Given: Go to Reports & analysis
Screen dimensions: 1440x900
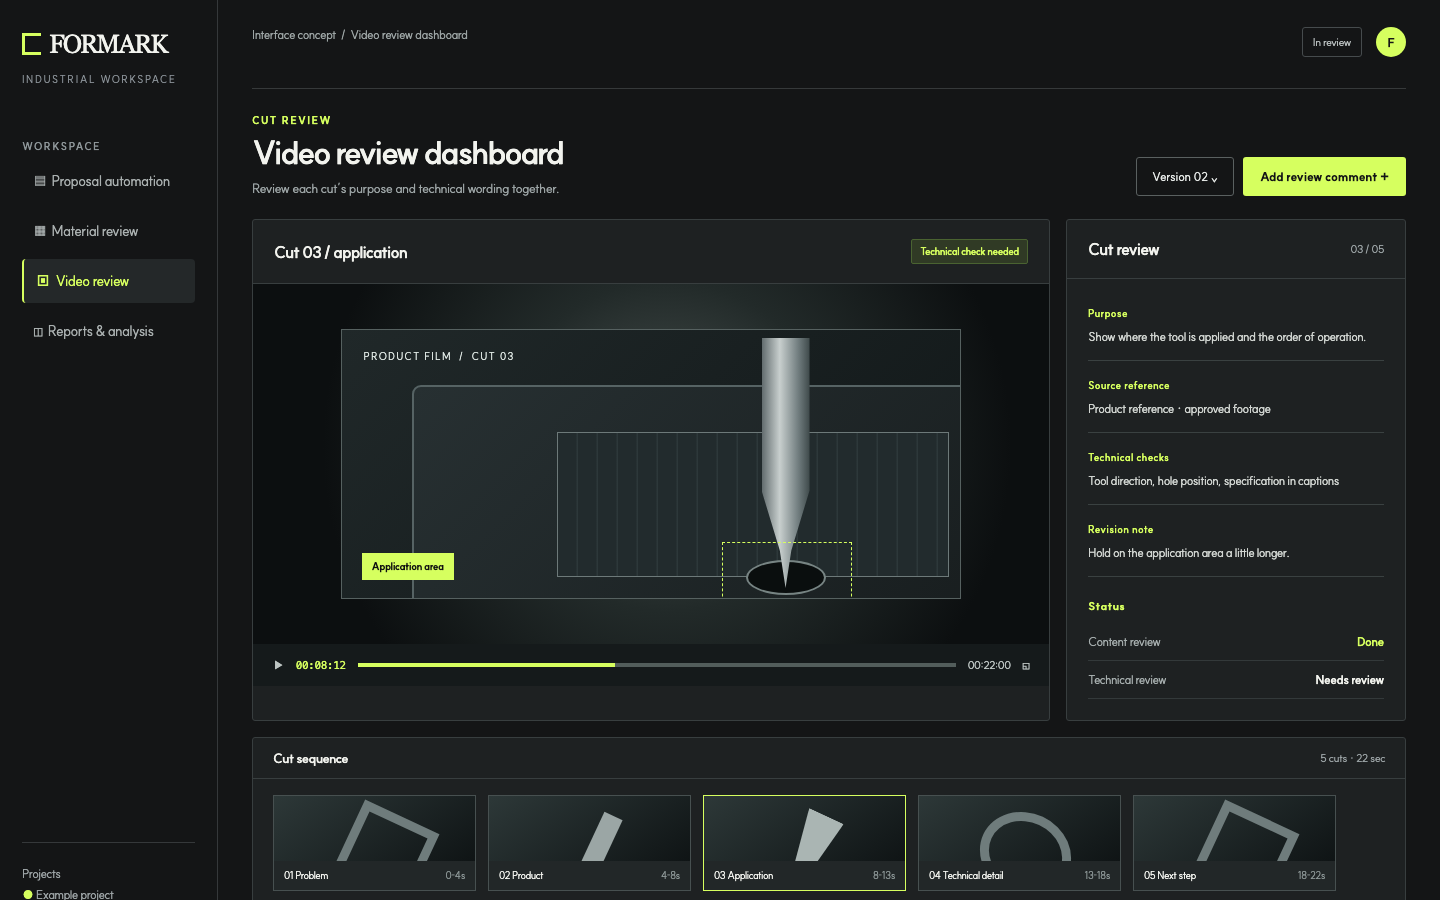Looking at the screenshot, I should tap(108, 331).
